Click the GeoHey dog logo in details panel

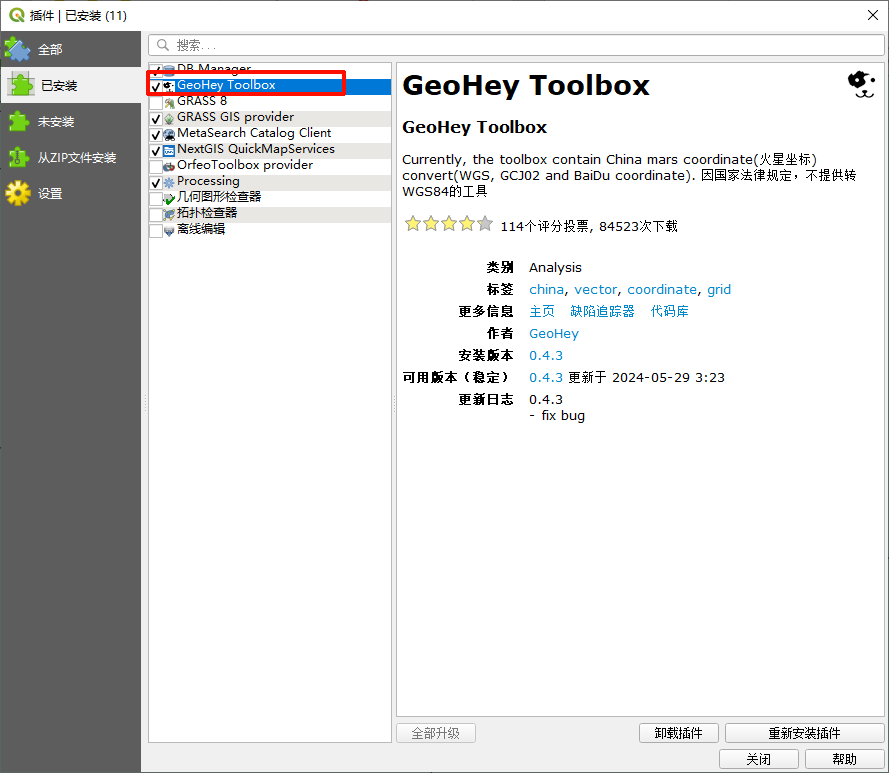pos(861,85)
